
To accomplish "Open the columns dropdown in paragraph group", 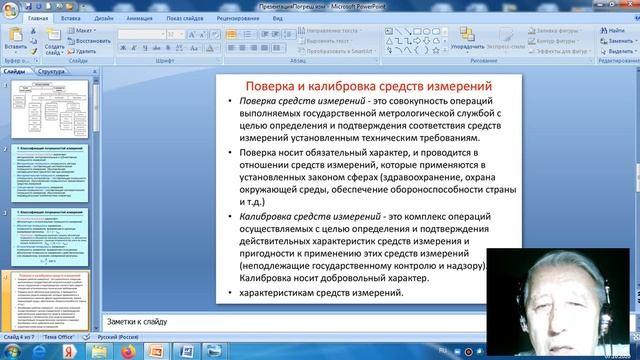I will click(x=278, y=48).
